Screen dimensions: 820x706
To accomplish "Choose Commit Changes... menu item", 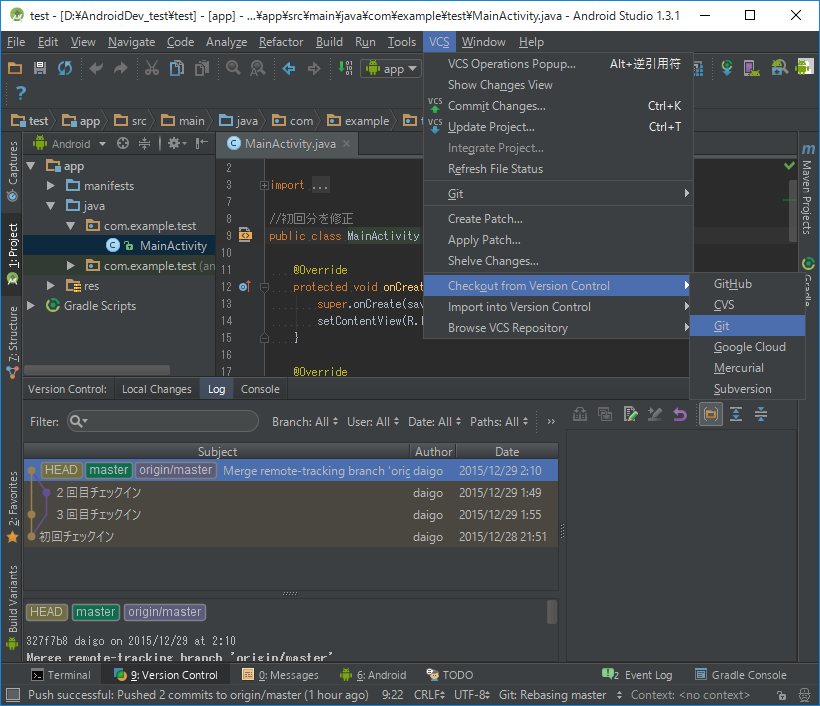I will point(558,106).
